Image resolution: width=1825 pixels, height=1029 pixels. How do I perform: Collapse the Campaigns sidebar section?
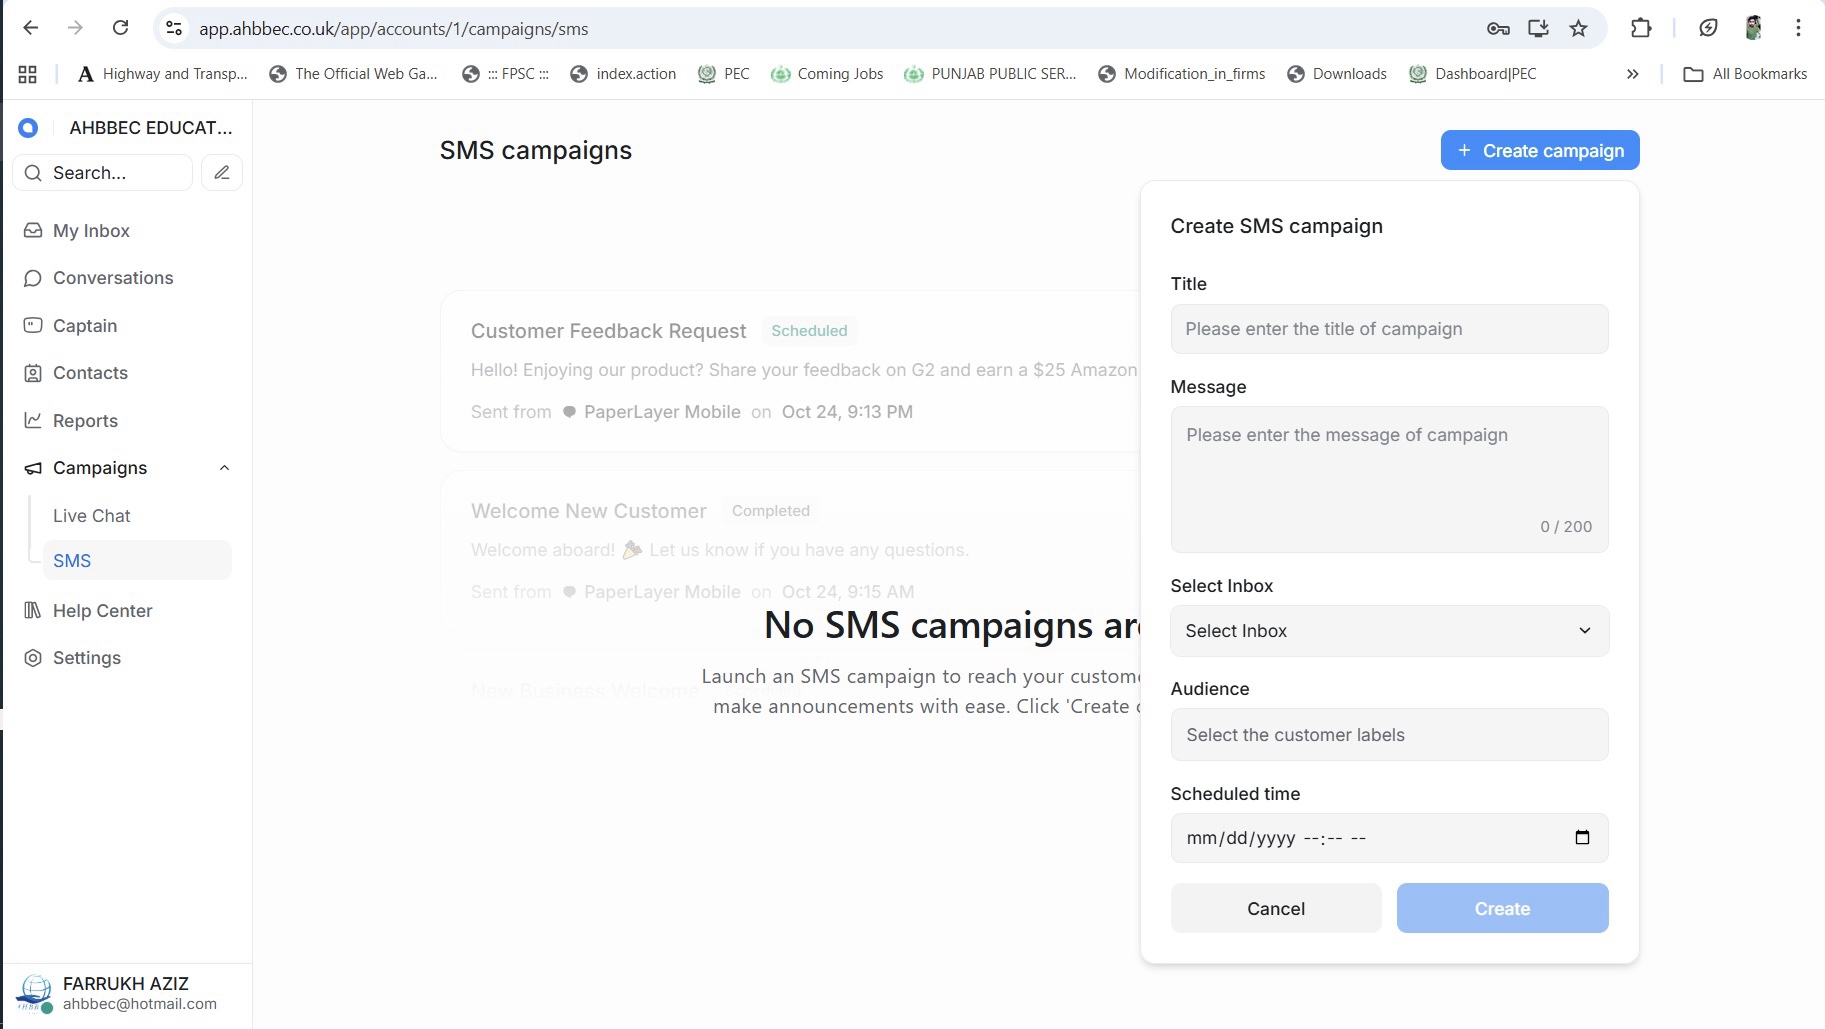[224, 468]
